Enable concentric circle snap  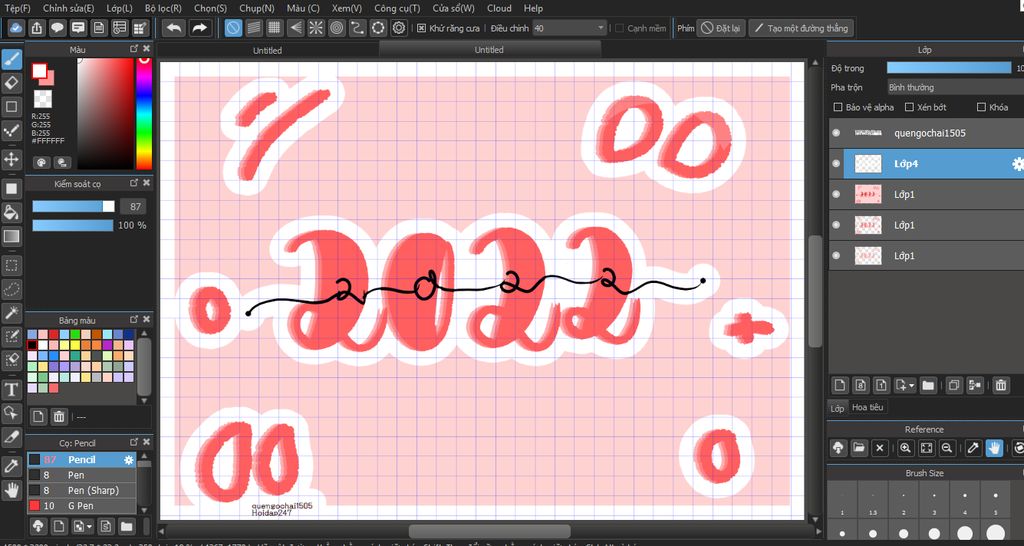point(337,28)
